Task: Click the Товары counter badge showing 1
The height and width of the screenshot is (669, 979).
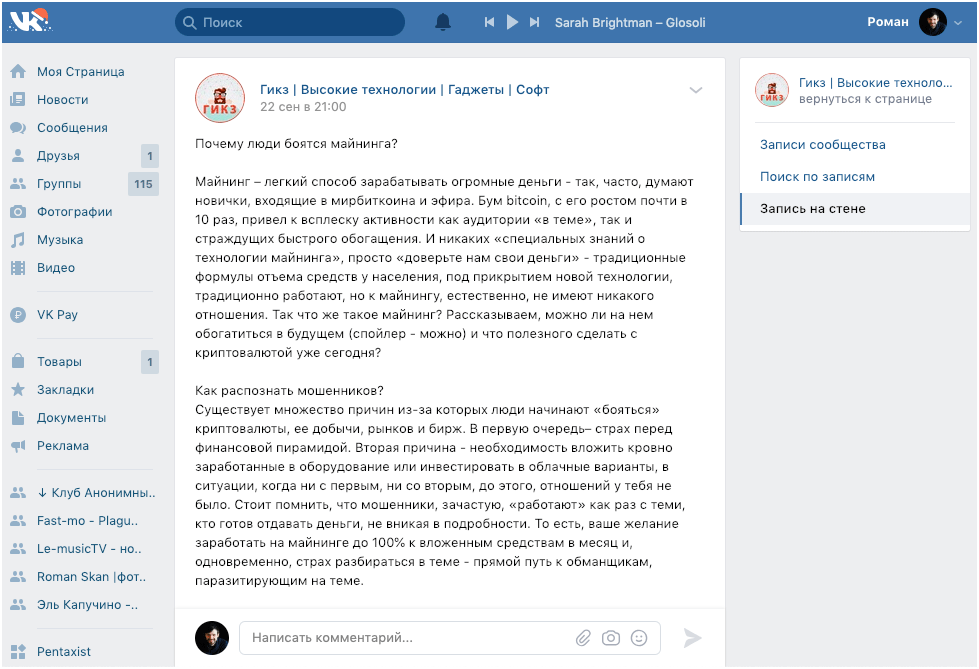Action: coord(150,362)
